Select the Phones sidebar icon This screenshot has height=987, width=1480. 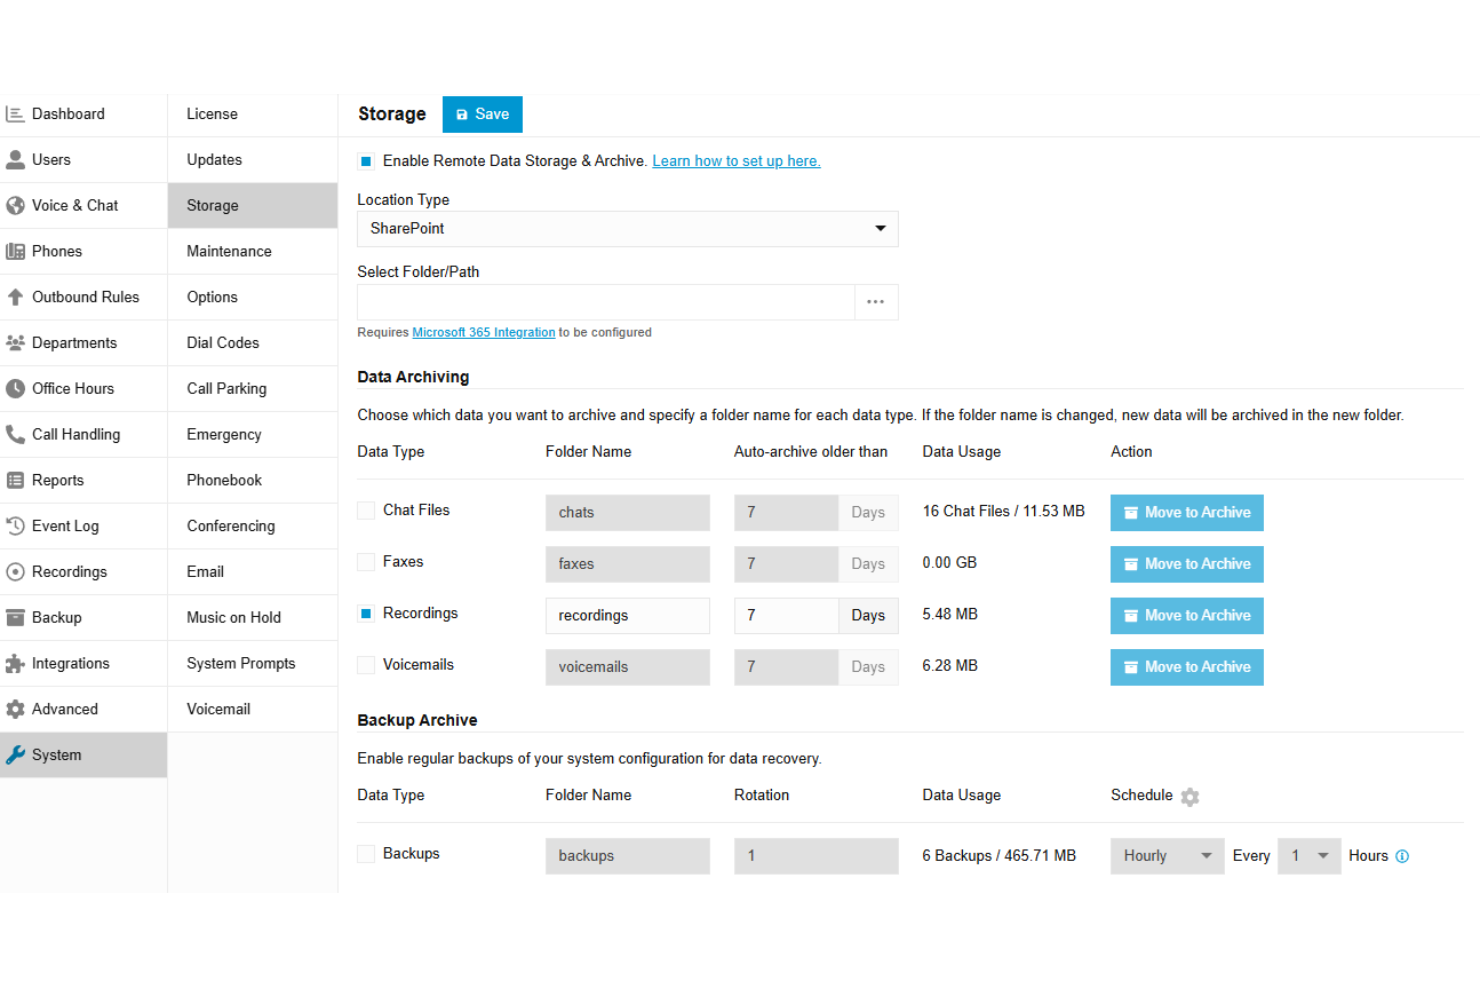tap(16, 251)
